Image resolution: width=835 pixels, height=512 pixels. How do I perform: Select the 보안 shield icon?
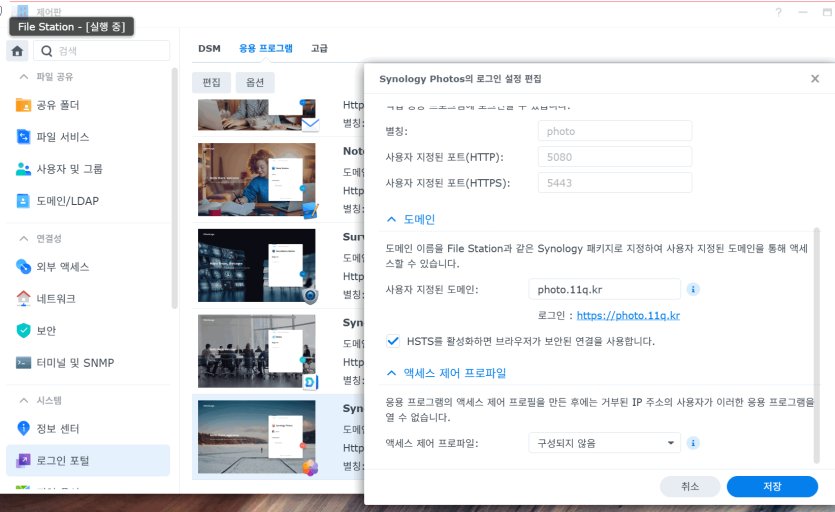(23, 331)
